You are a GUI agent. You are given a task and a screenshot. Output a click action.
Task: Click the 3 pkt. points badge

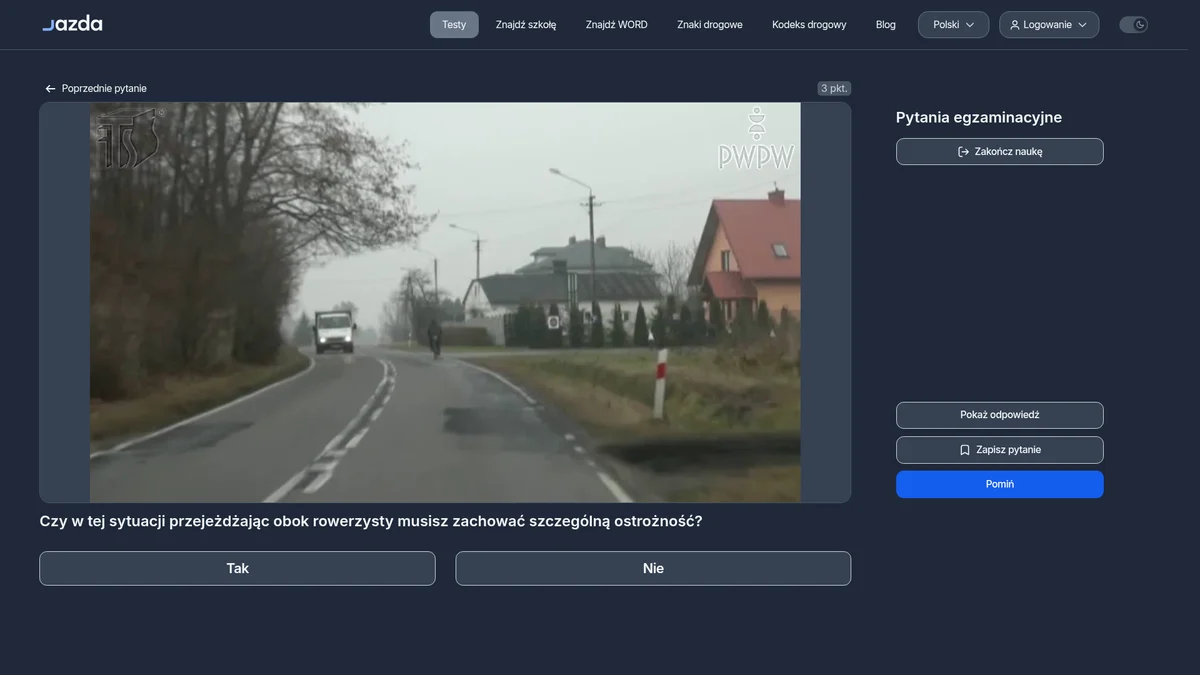coord(834,89)
